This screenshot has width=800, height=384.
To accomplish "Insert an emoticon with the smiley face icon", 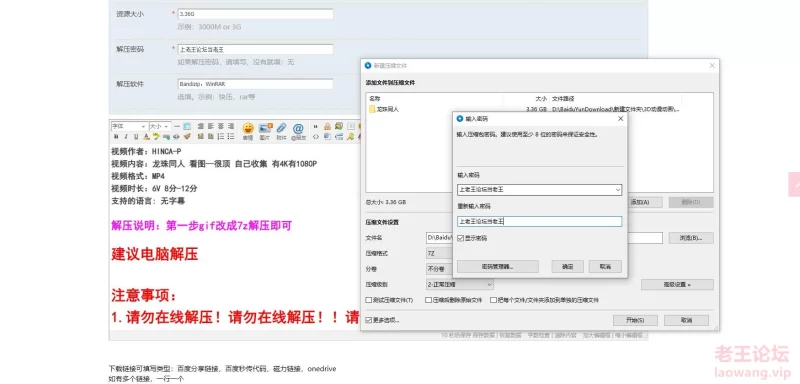I will tap(248, 131).
